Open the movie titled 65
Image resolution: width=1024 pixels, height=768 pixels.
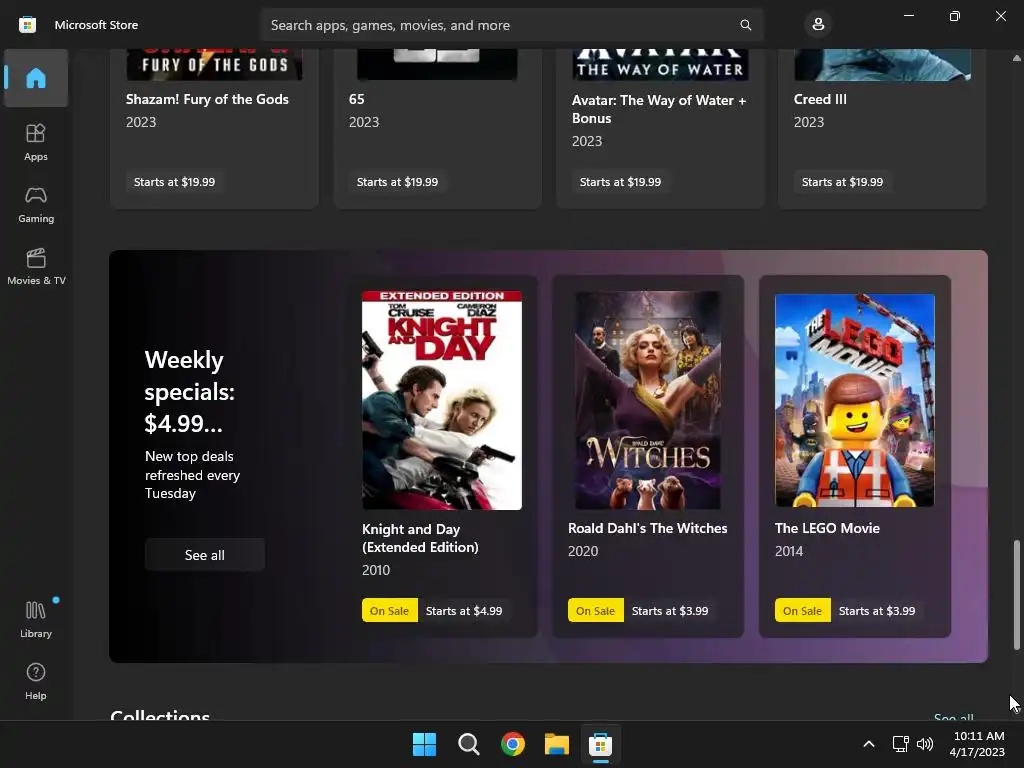[357, 99]
